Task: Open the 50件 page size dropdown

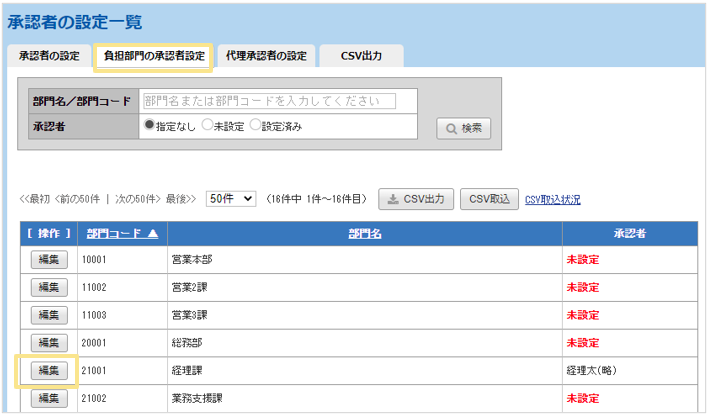Action: [231, 199]
